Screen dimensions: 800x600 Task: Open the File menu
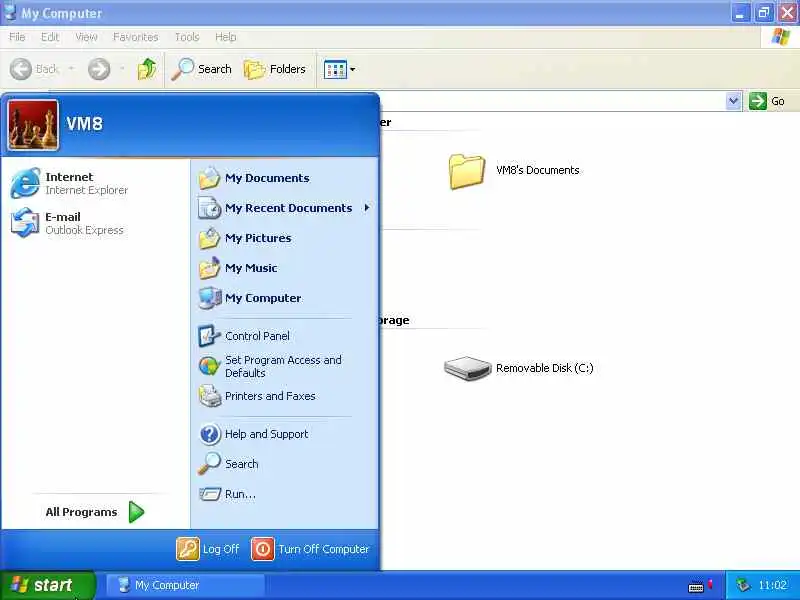point(17,37)
